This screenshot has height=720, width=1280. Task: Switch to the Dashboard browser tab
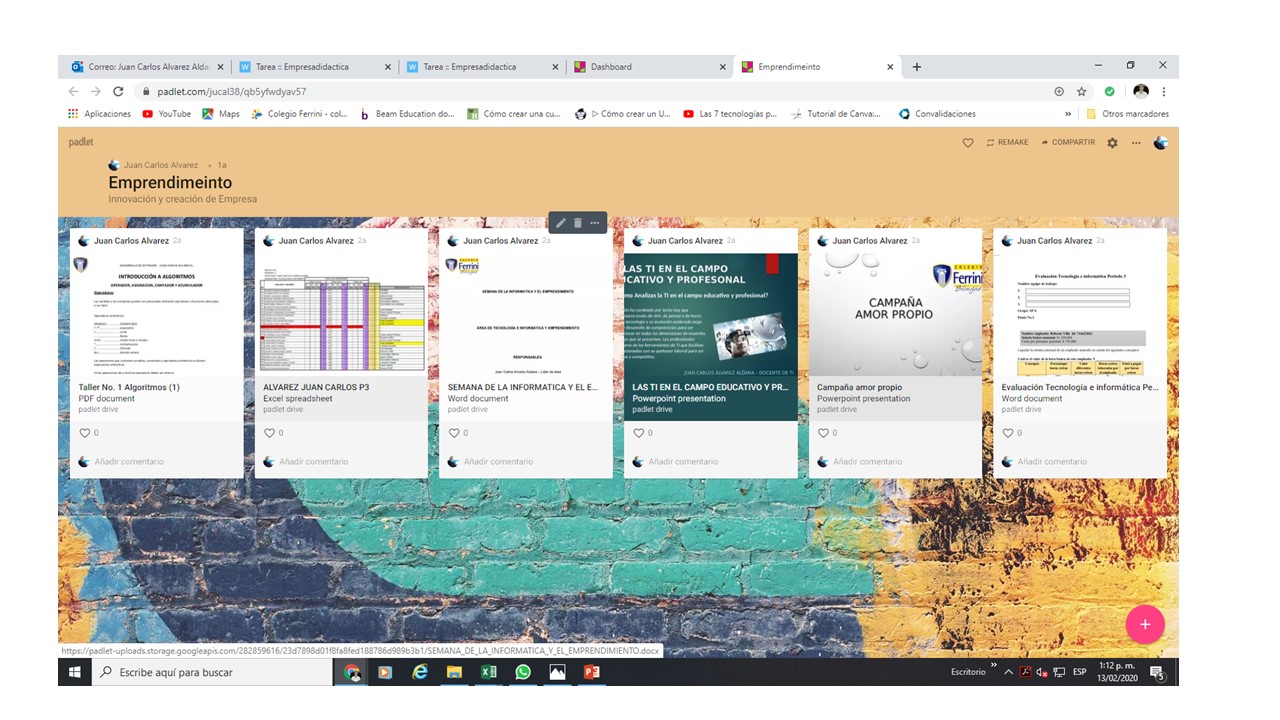(x=611, y=67)
